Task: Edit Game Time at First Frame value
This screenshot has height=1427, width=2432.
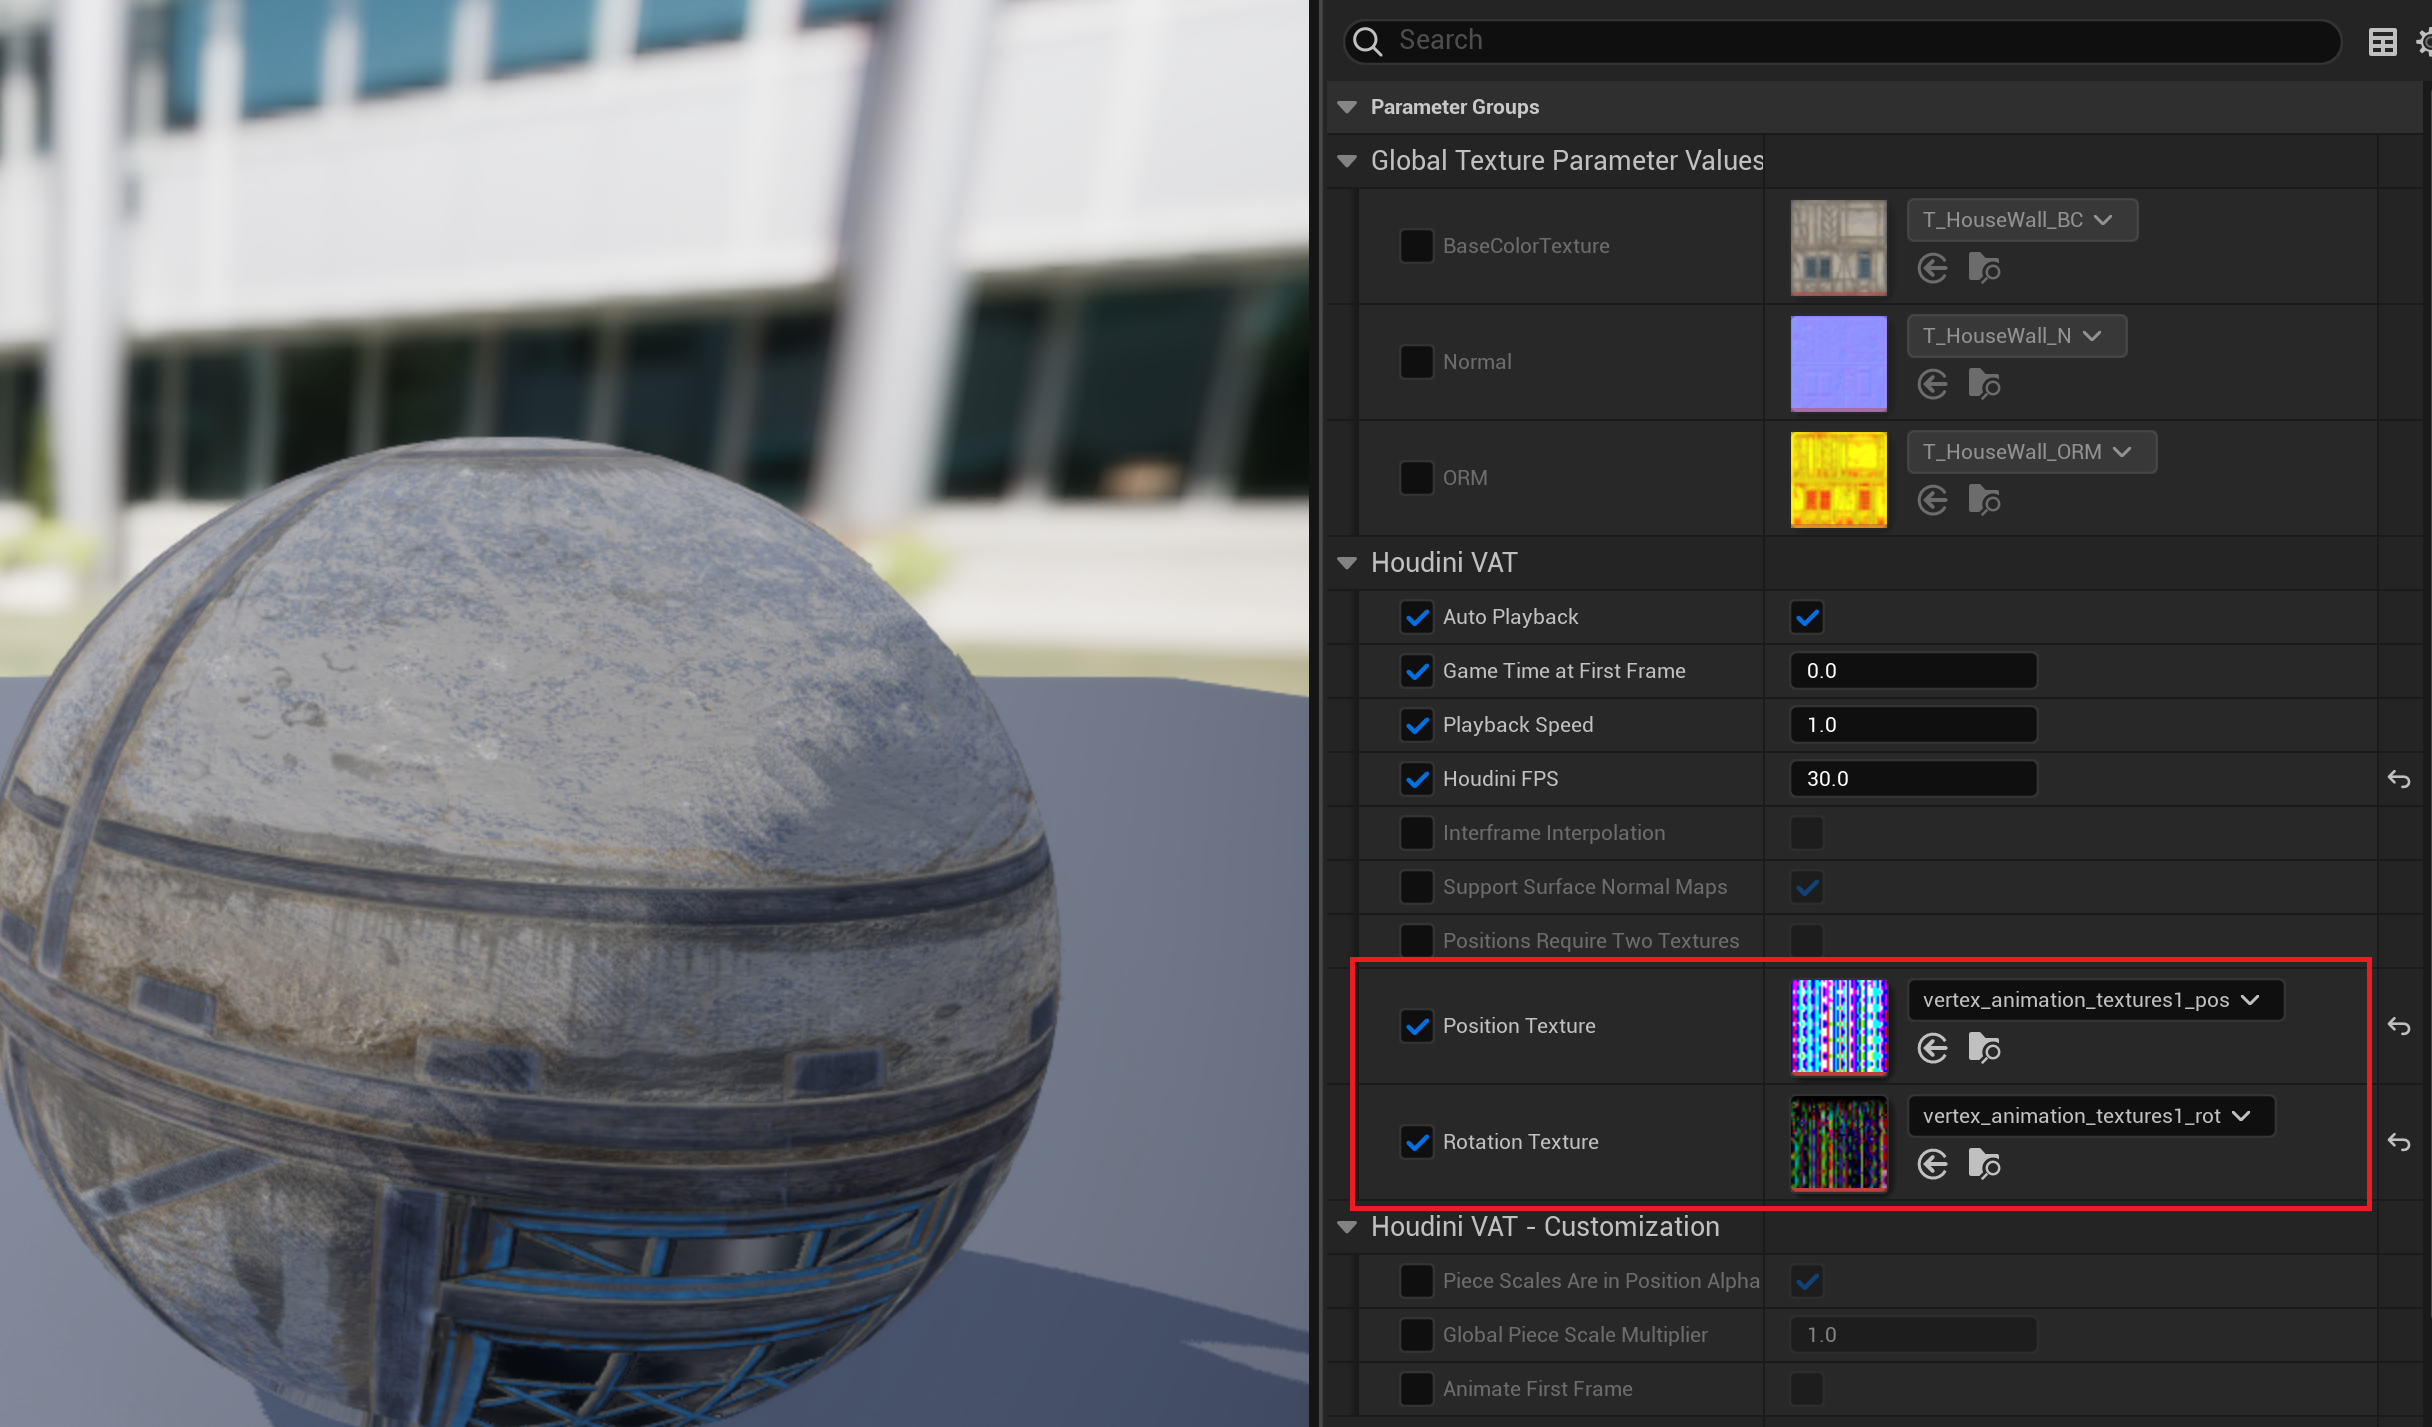Action: pyautogui.click(x=1913, y=671)
